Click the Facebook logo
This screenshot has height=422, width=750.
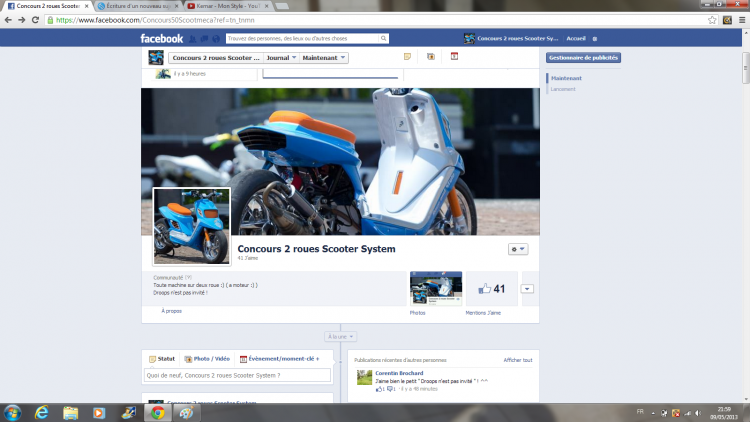[162, 38]
